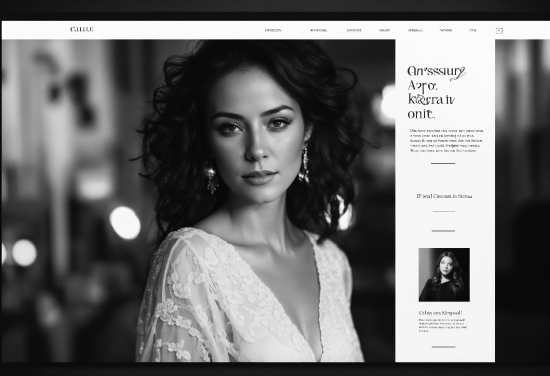Click the thick divider line below the paragraph
The image size is (550, 376).
(443, 163)
